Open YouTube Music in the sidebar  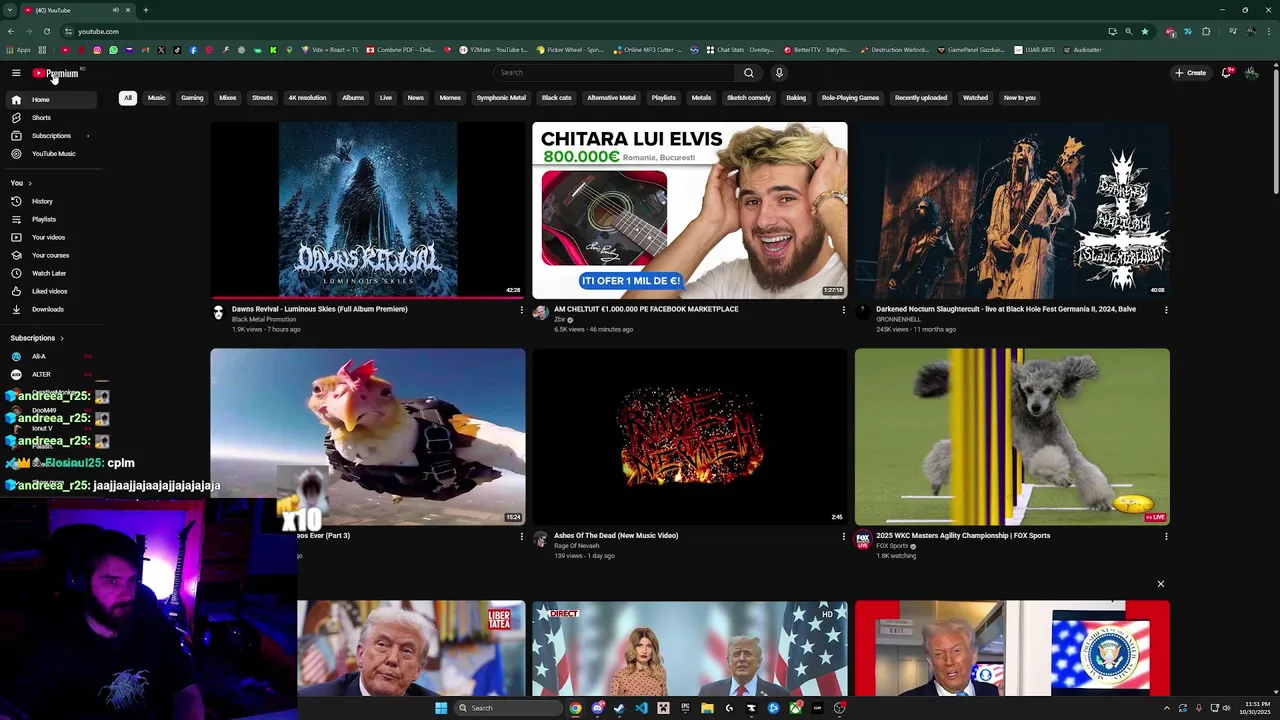pos(50,154)
